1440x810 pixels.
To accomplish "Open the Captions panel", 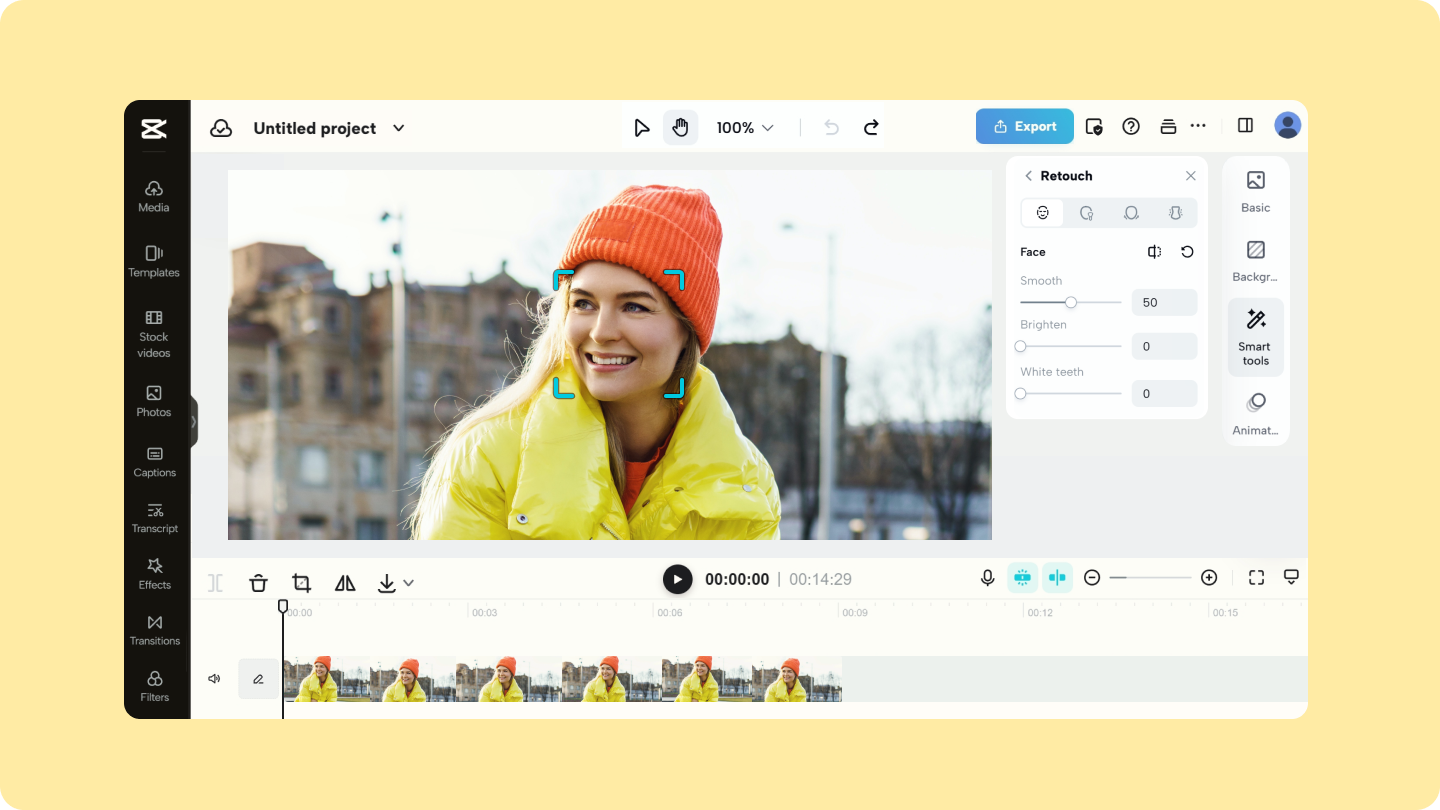I will pos(154,461).
